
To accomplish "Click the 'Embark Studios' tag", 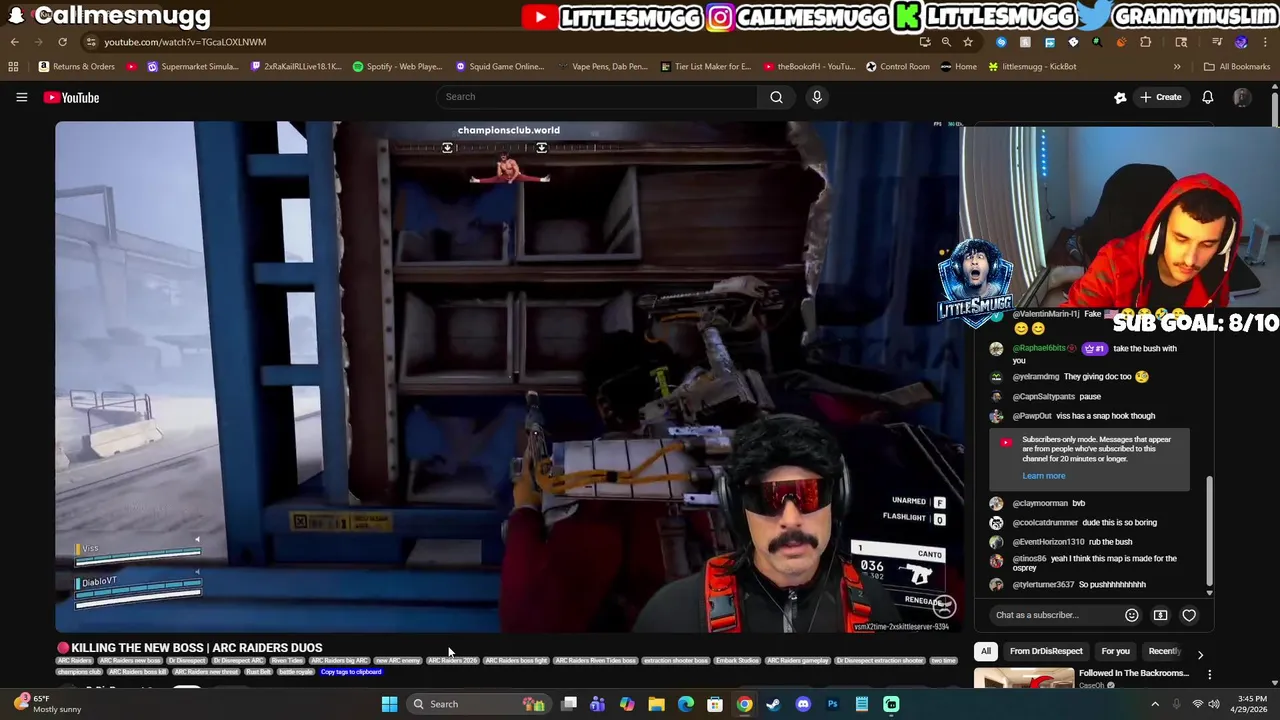I will pos(737,661).
